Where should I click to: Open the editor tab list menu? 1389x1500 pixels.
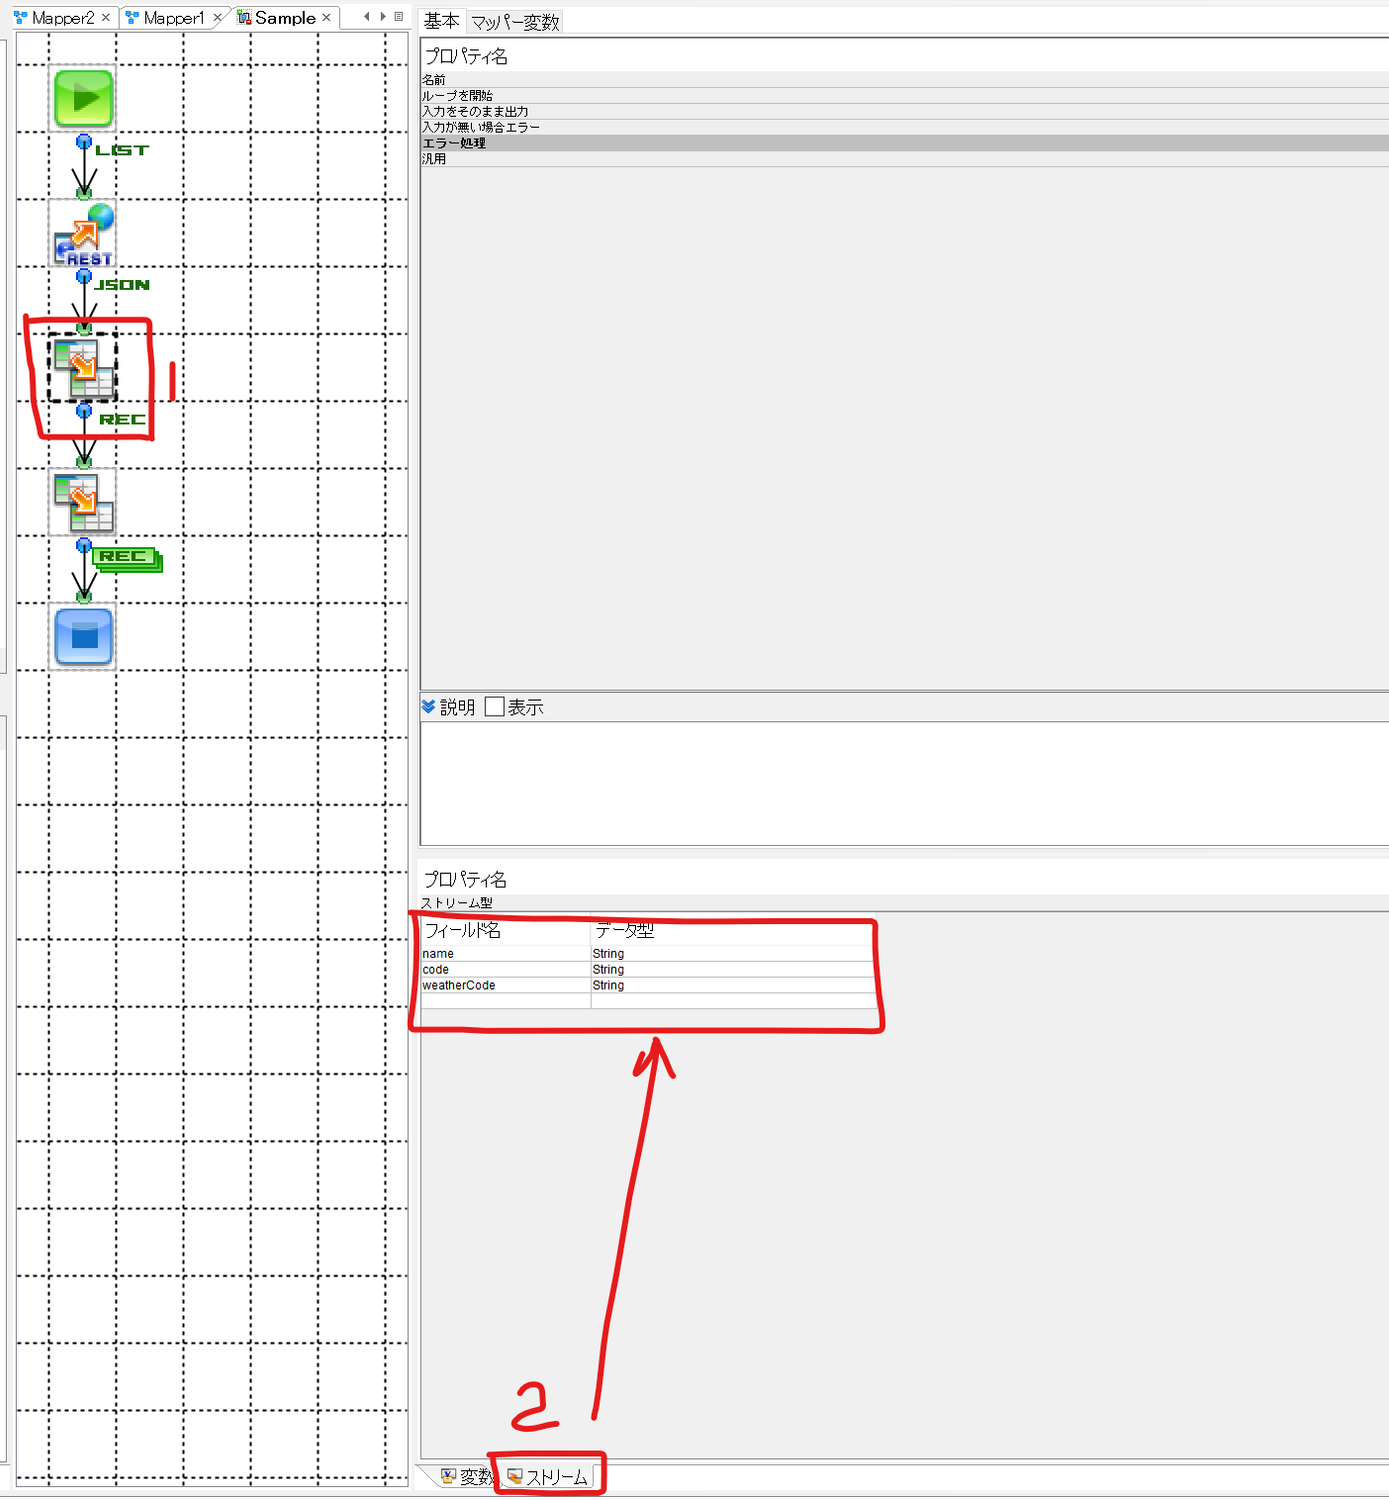click(x=399, y=17)
